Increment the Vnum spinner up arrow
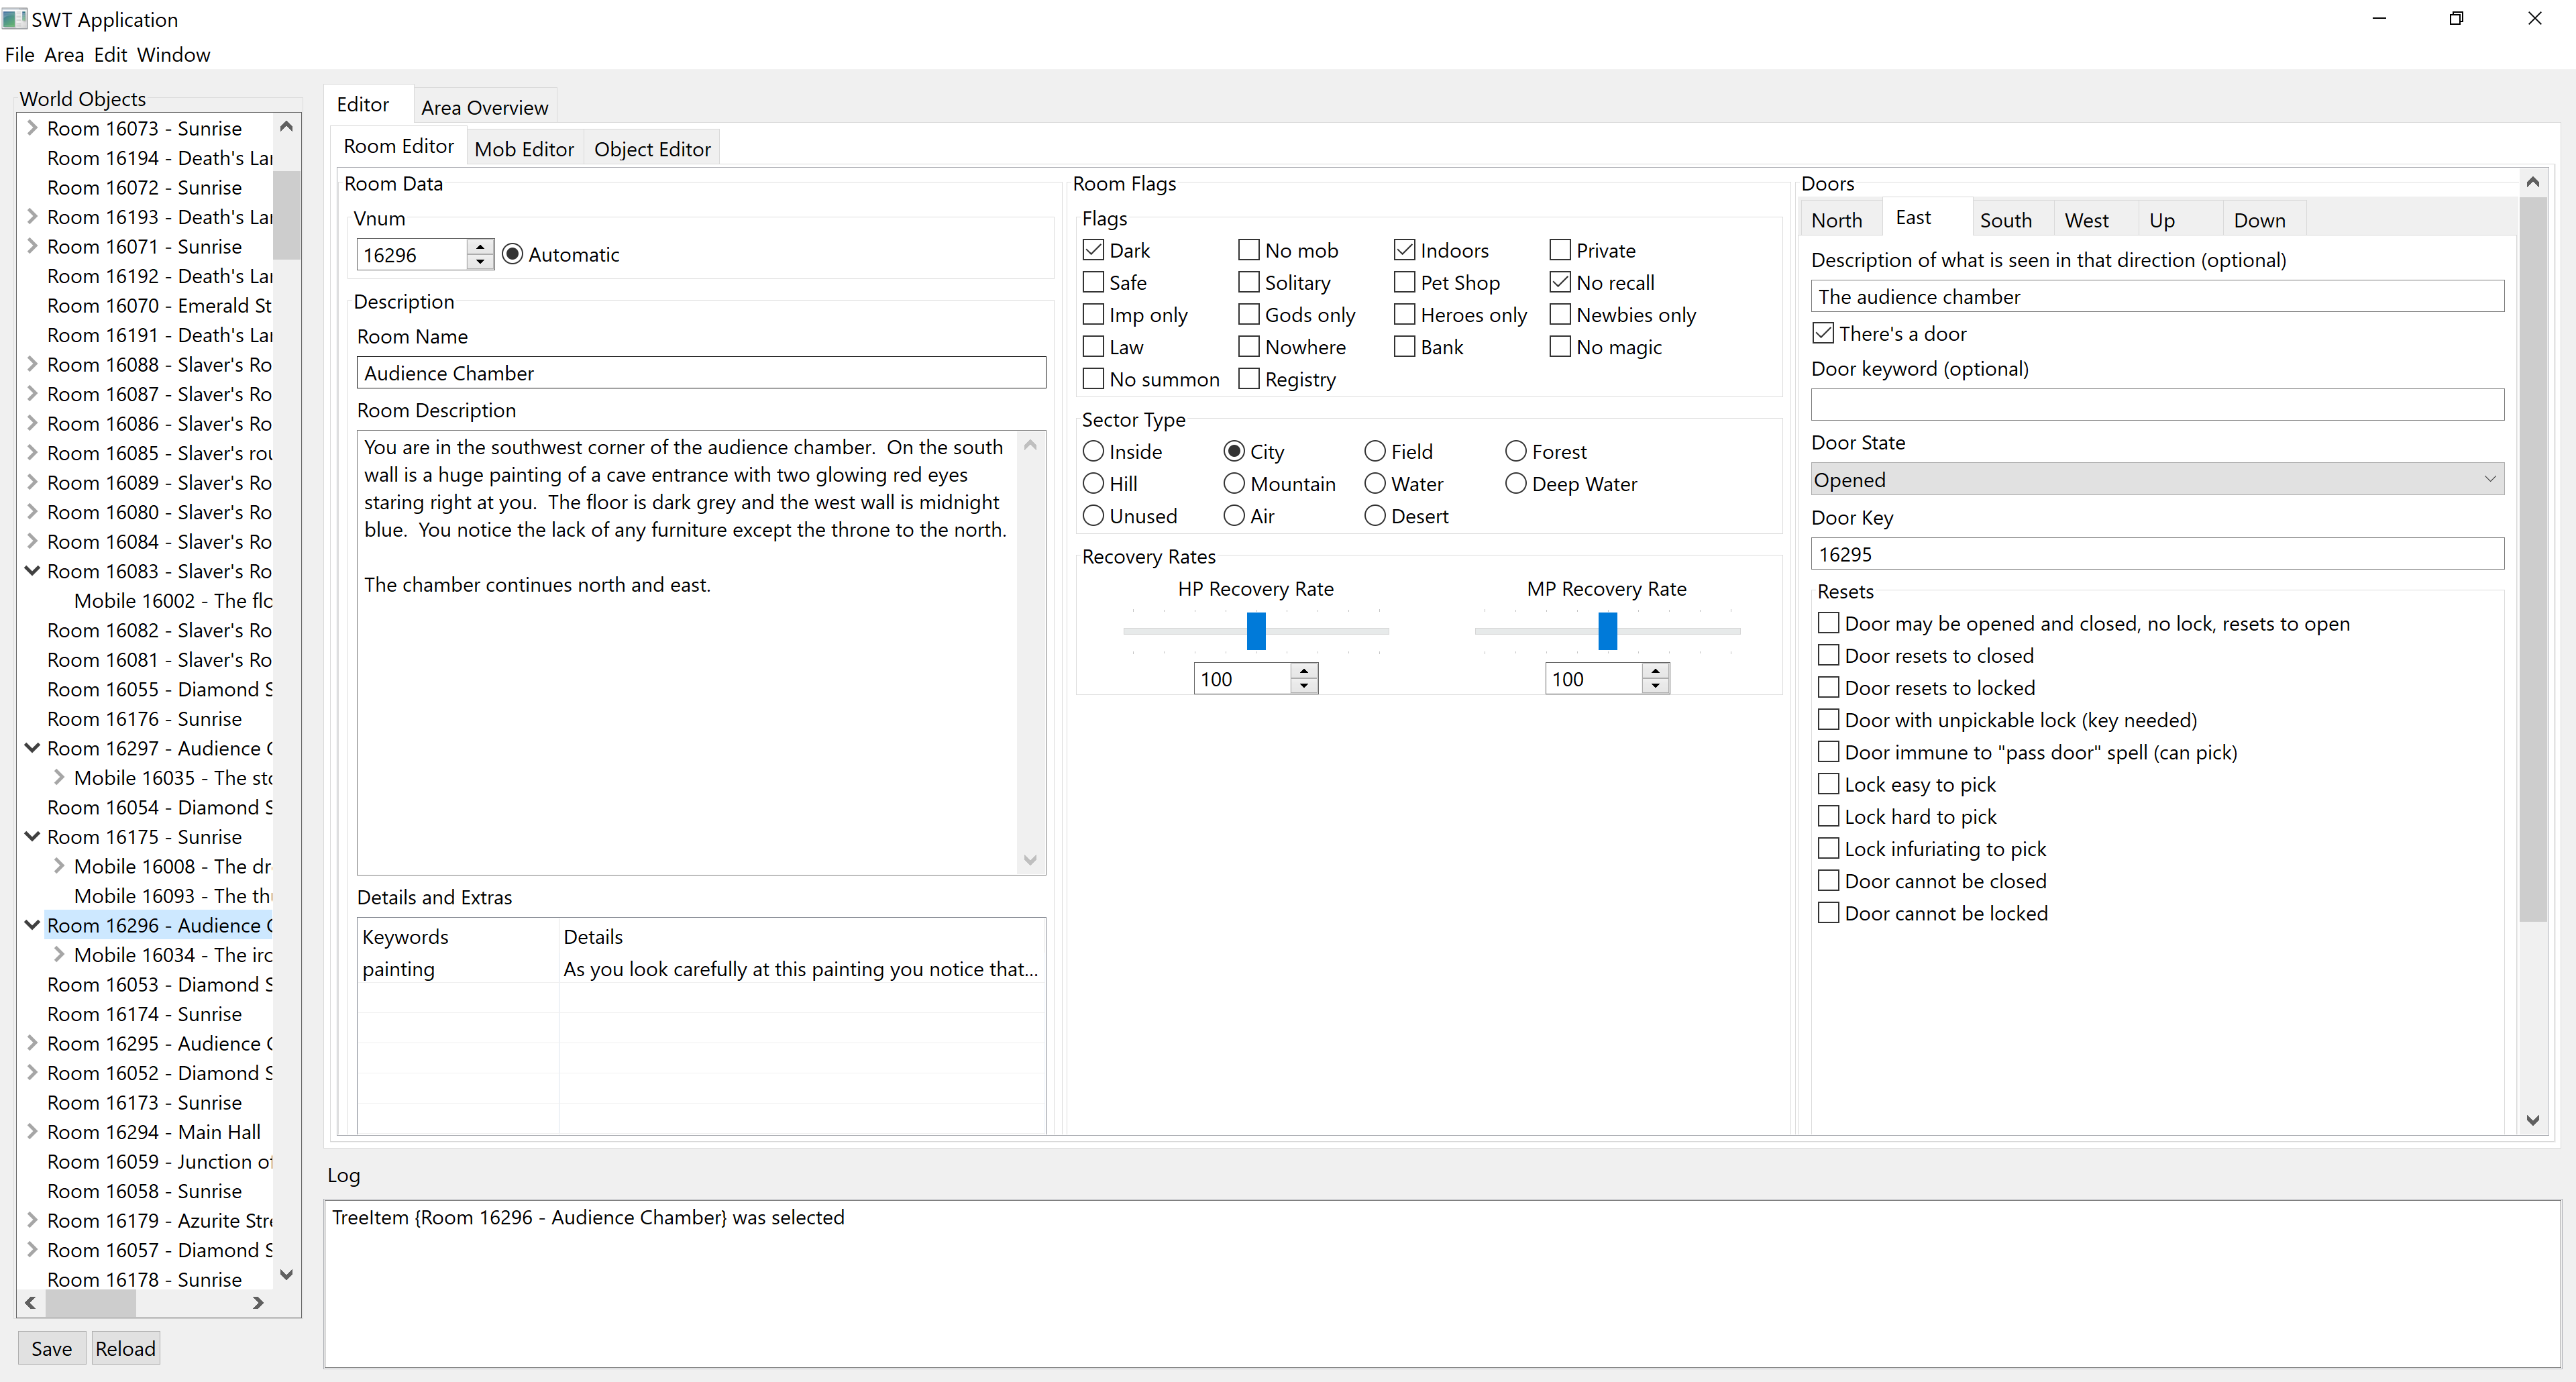Image resolution: width=2576 pixels, height=1382 pixels. coord(481,246)
